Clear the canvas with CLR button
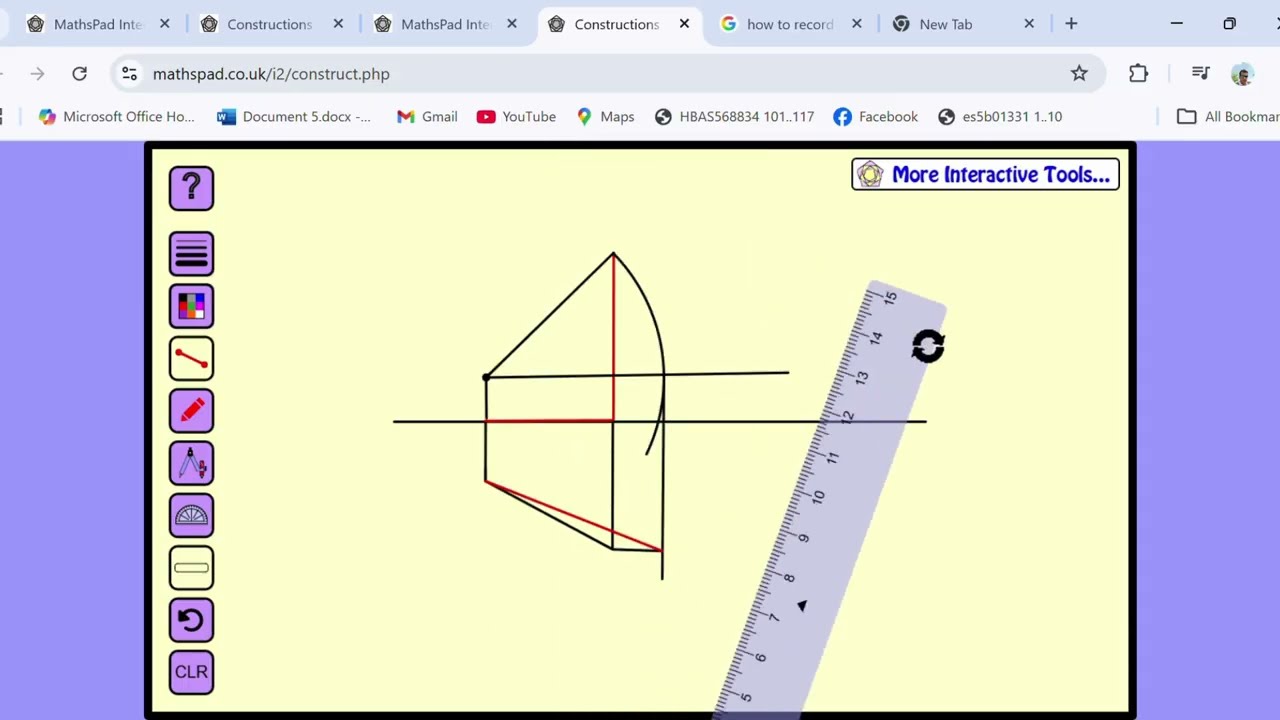Viewport: 1280px width, 720px height. click(191, 671)
